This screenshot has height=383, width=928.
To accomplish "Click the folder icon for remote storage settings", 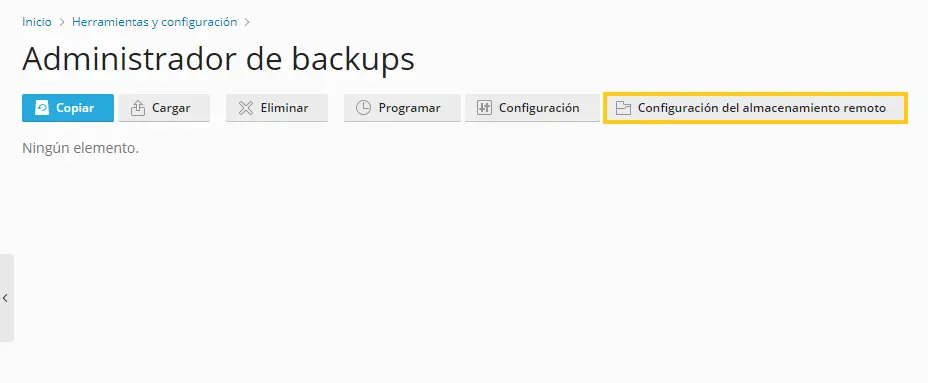I will (623, 108).
